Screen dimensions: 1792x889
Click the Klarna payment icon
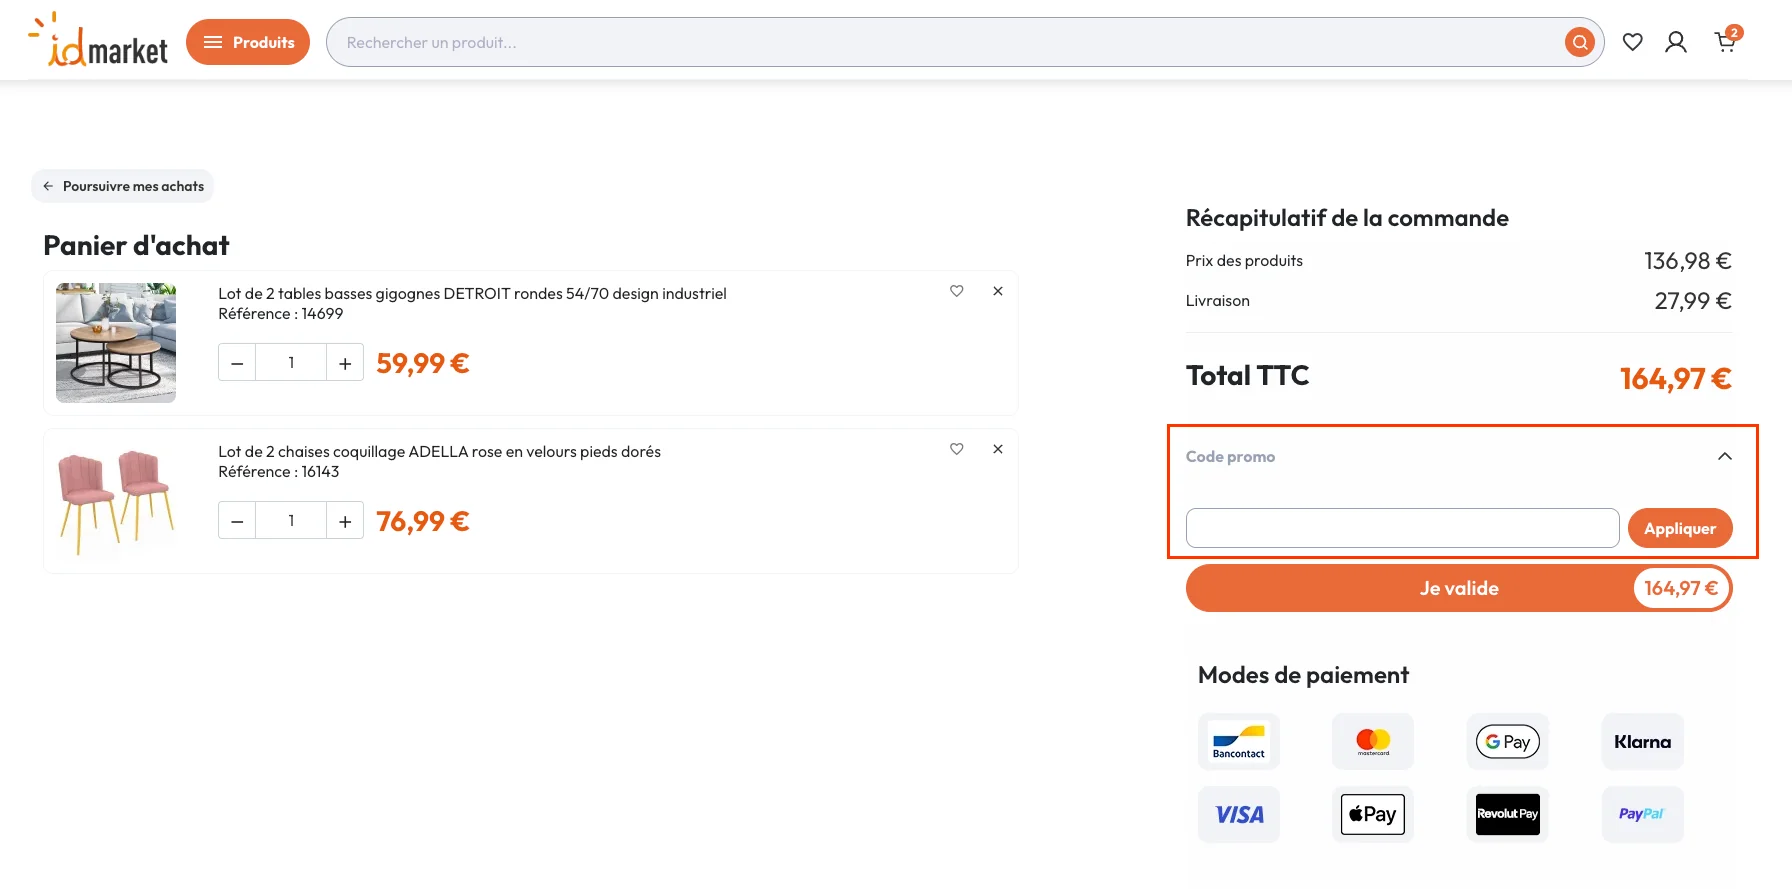coord(1643,741)
